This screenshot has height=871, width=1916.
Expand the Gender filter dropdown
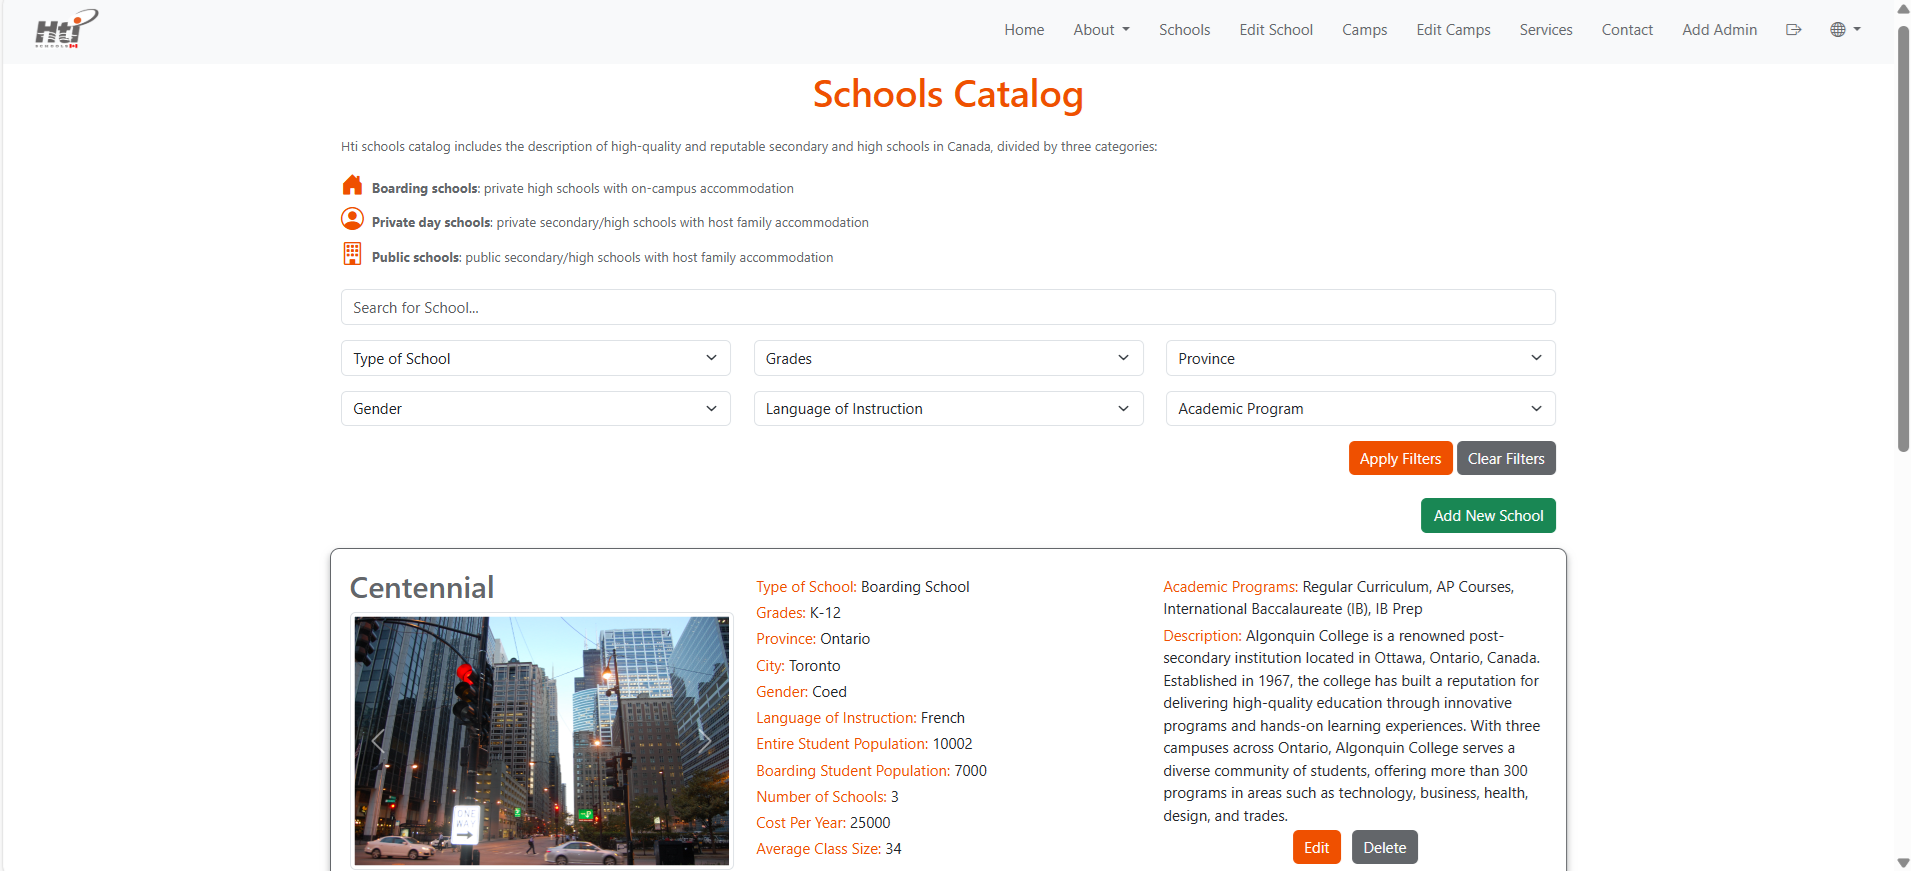[x=535, y=409]
